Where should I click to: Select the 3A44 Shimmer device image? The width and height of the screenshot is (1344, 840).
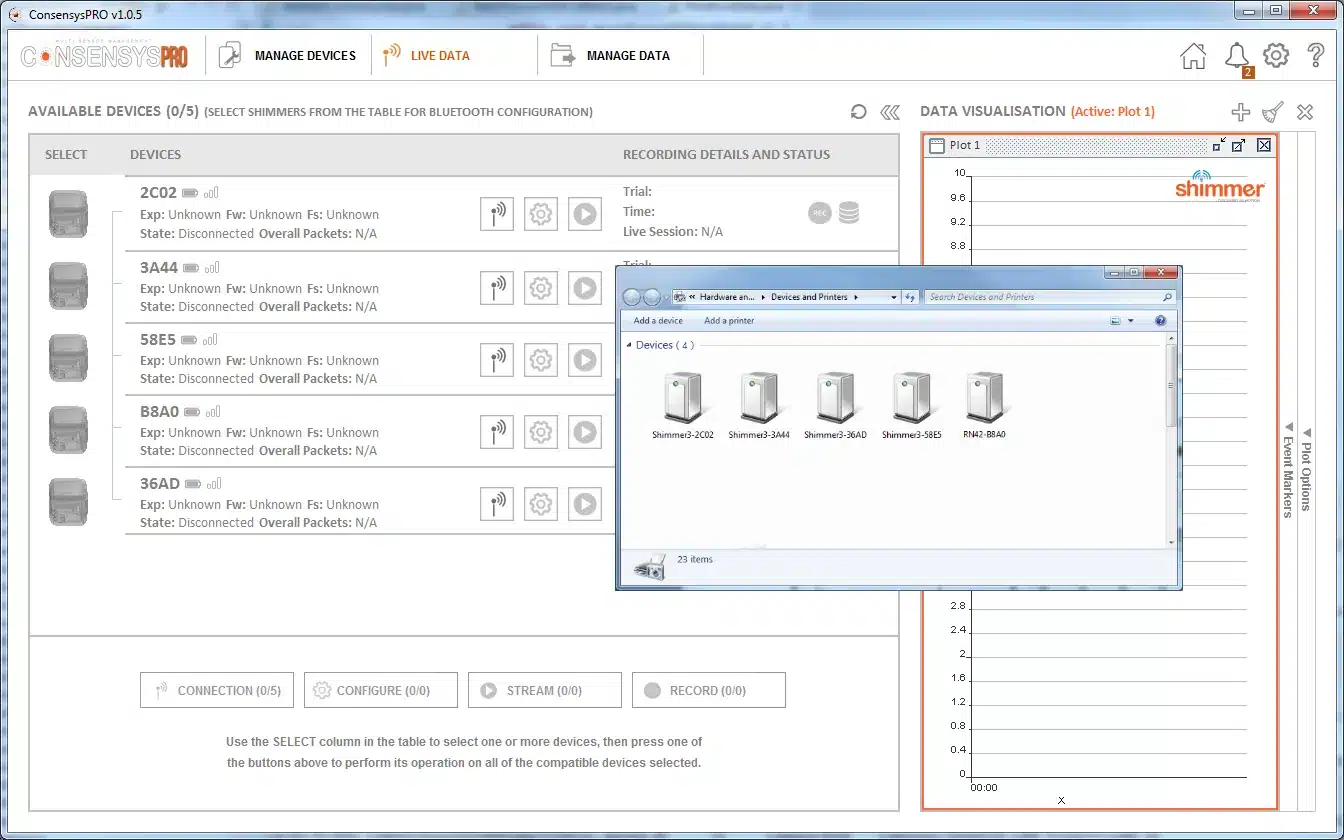tap(68, 286)
